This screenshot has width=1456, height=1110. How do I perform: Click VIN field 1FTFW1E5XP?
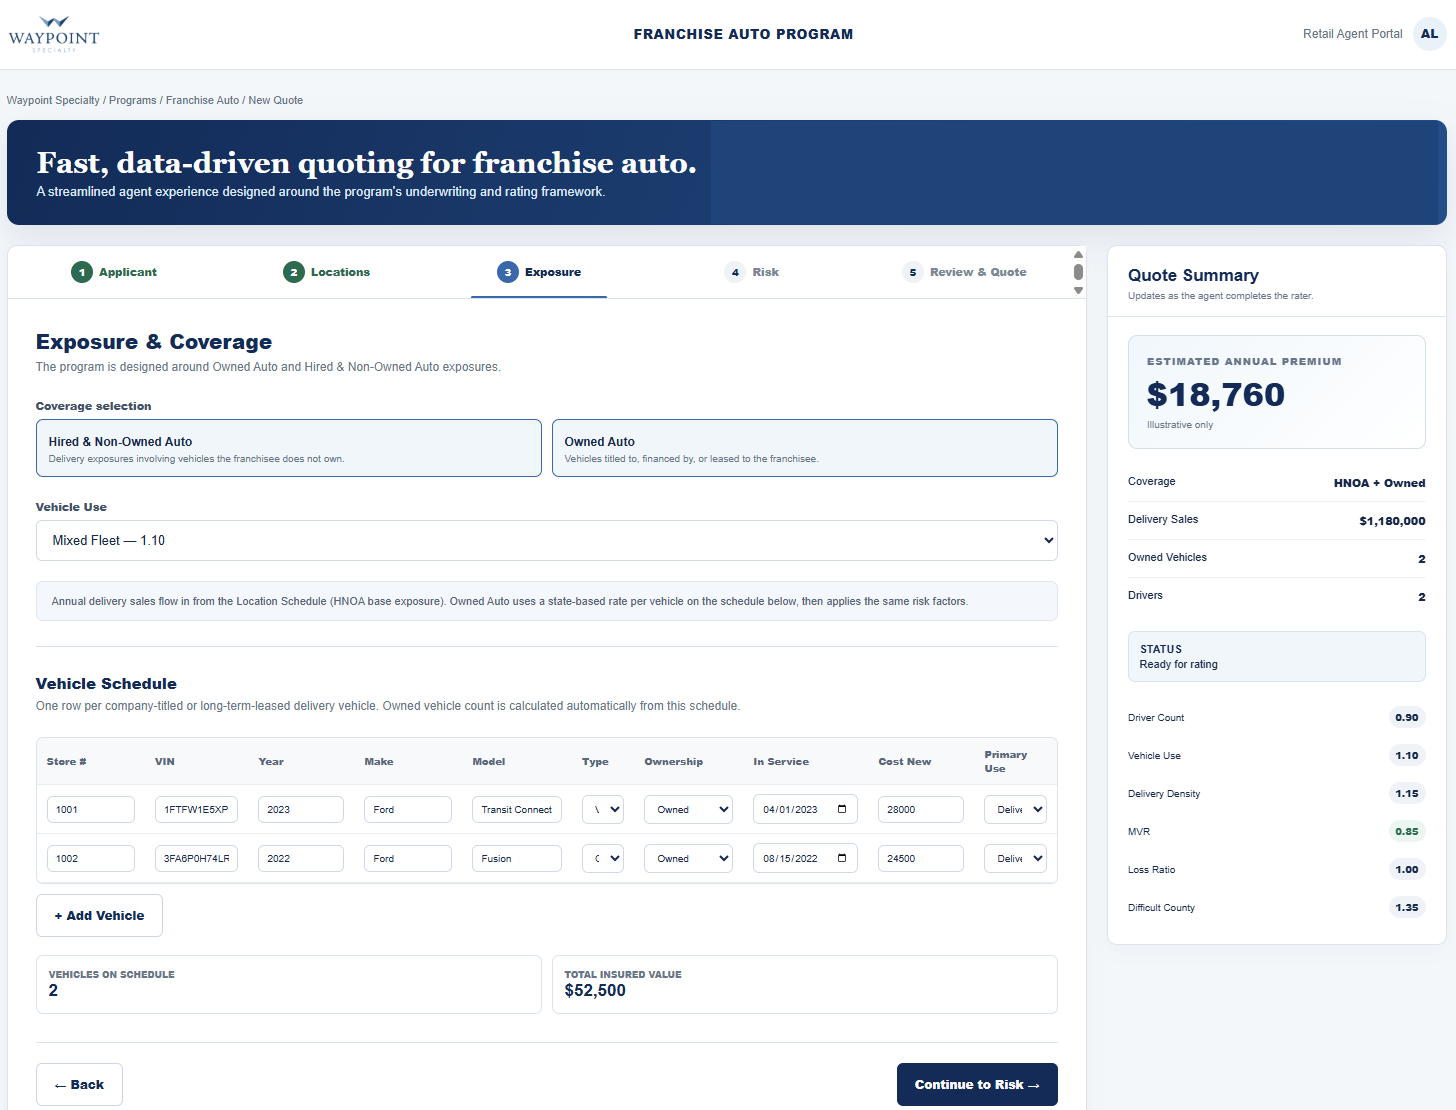pyautogui.click(x=196, y=809)
